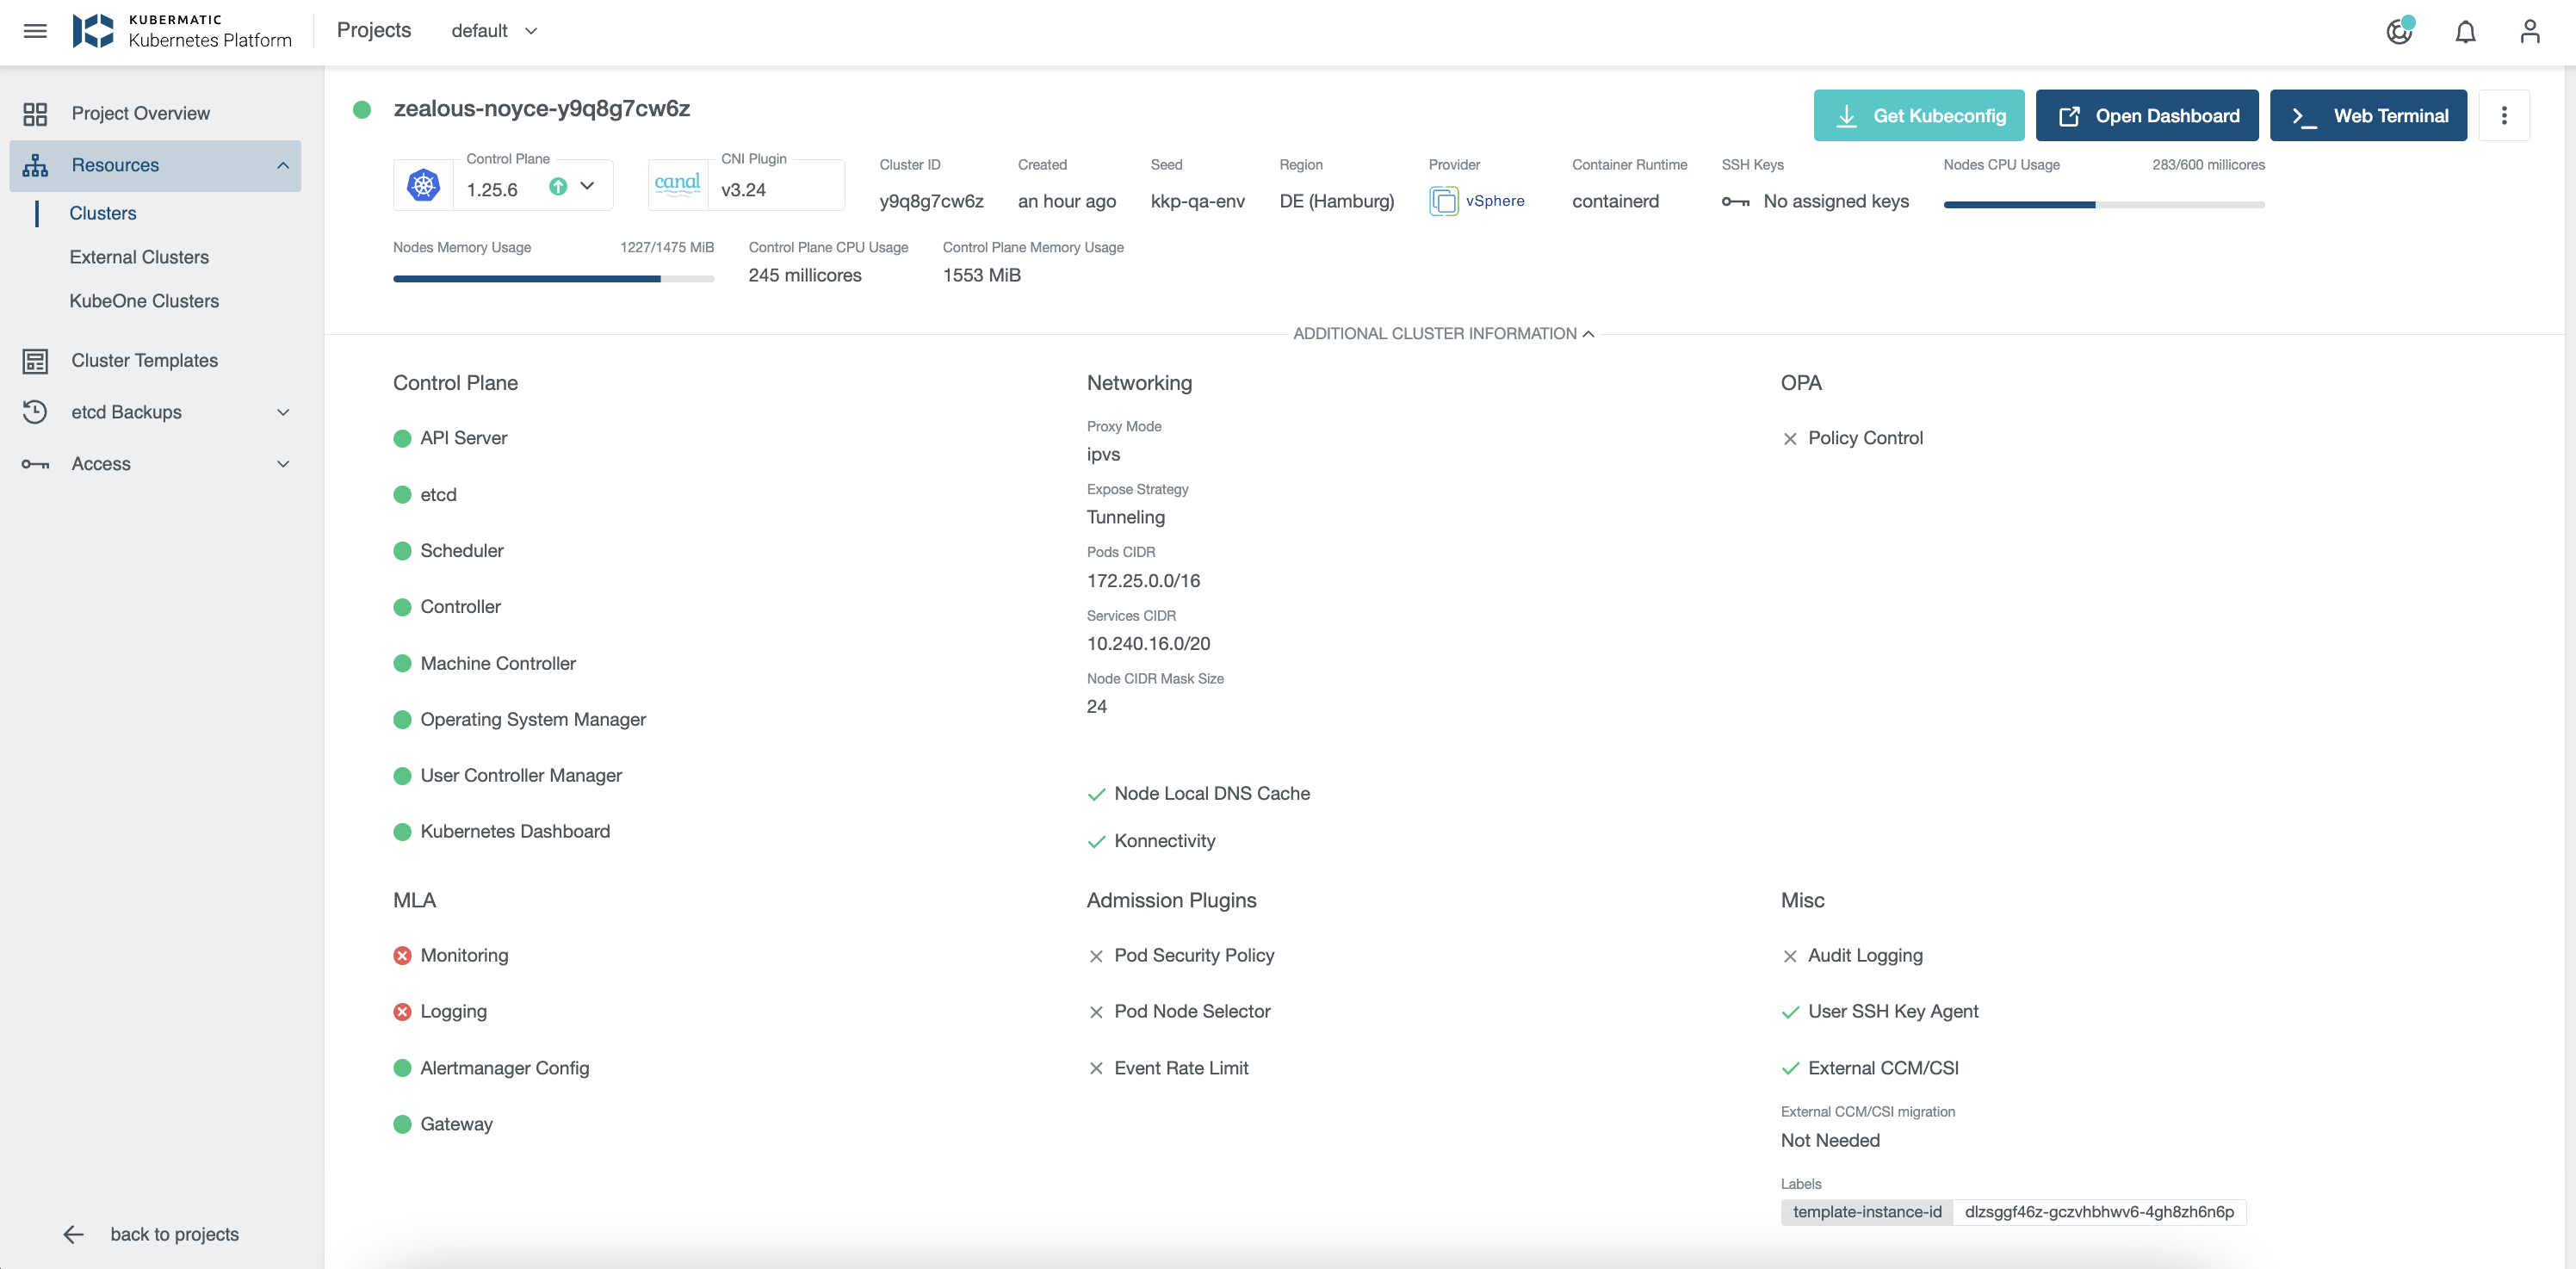Click the Project Overview grid icon
The width and height of the screenshot is (2576, 1269).
(x=35, y=114)
